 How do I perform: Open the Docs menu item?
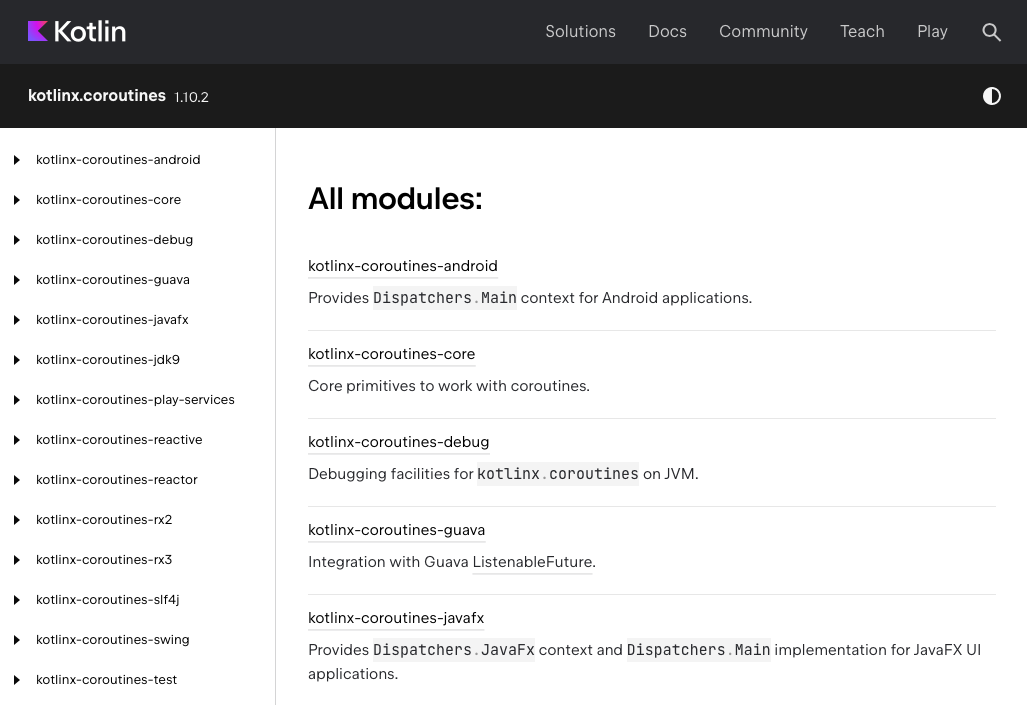coord(667,32)
